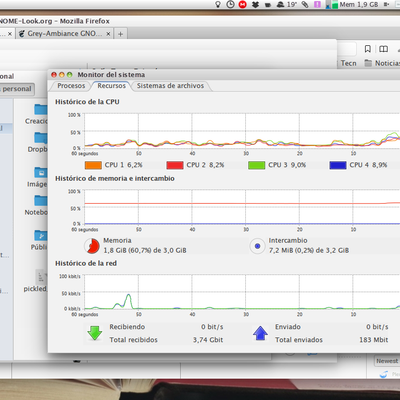Click the paperclip clipboard indicator
Viewport: 400px width, 400px height.
(x=305, y=4)
